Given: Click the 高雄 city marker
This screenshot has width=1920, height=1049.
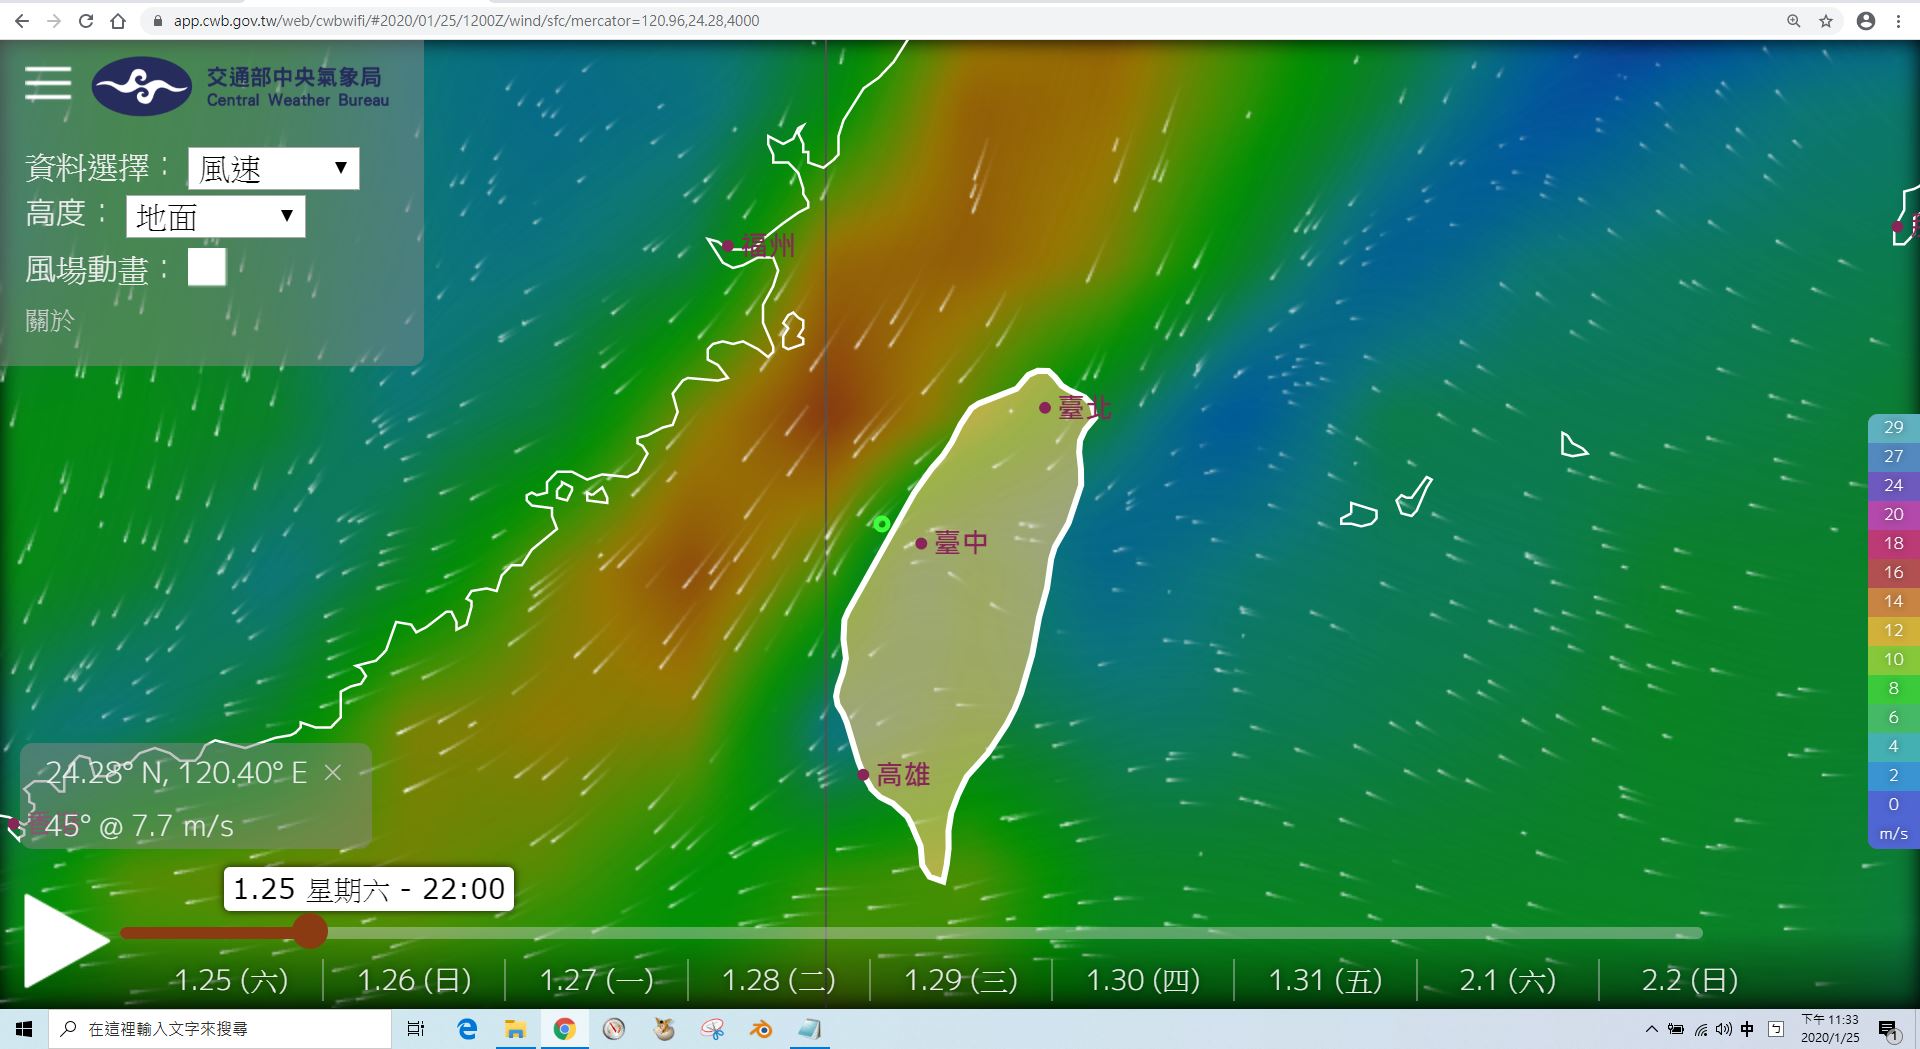Looking at the screenshot, I should pos(863,774).
